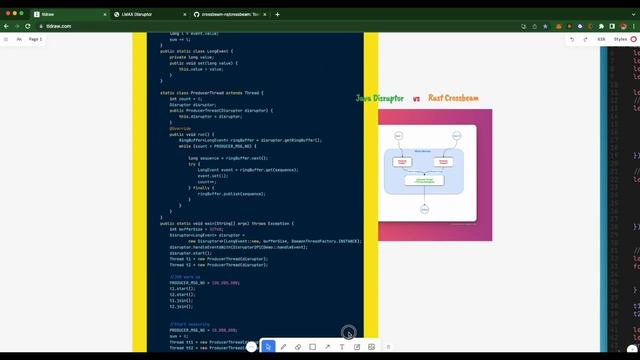Screen dimensions: 640x360
Task: Open the tldraw hamburger menu
Action: click(x=6, y=39)
